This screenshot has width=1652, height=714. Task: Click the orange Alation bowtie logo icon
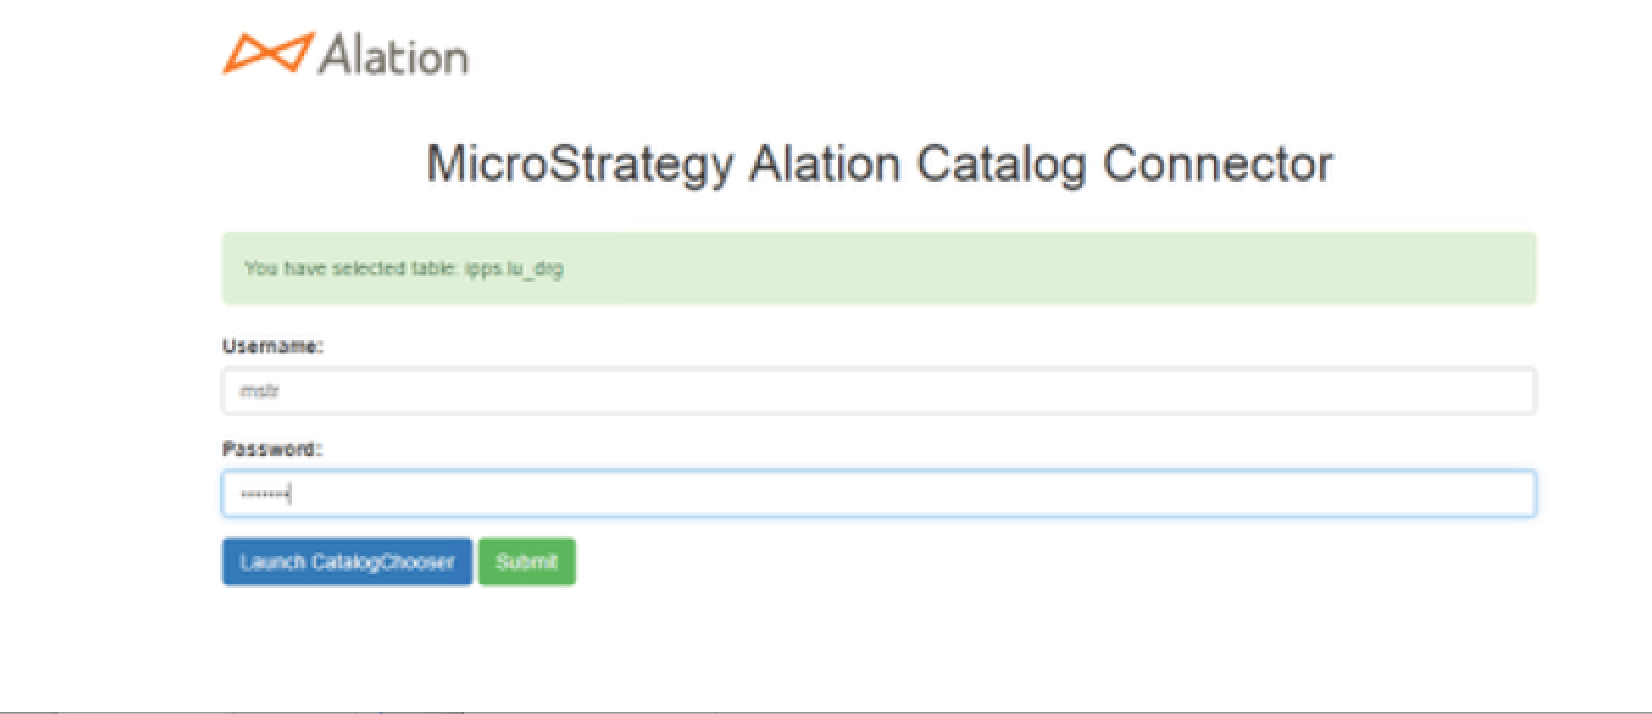pyautogui.click(x=267, y=53)
